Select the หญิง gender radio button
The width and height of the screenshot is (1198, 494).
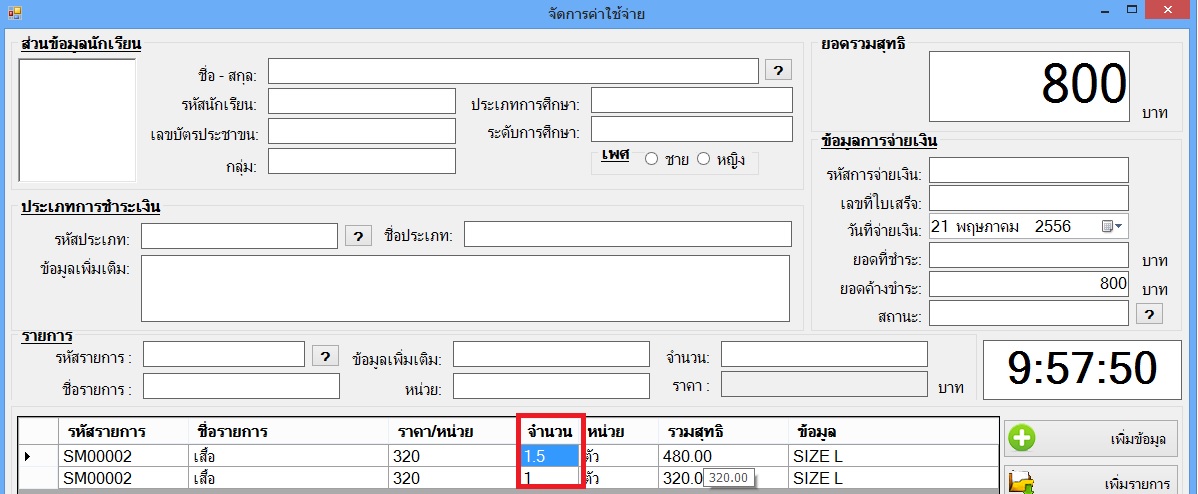point(704,159)
